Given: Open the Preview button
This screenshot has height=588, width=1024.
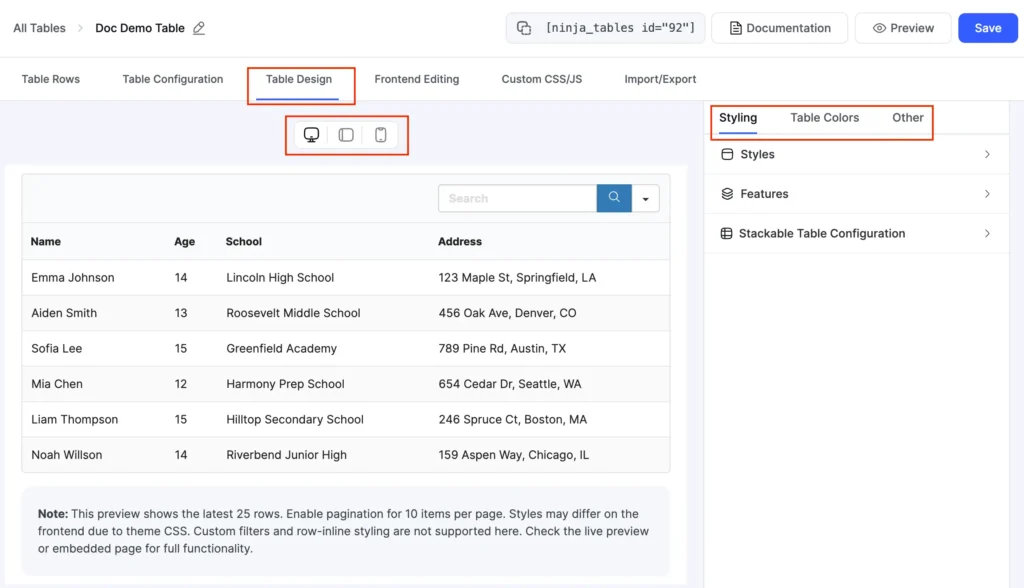Looking at the screenshot, I should coord(903,28).
